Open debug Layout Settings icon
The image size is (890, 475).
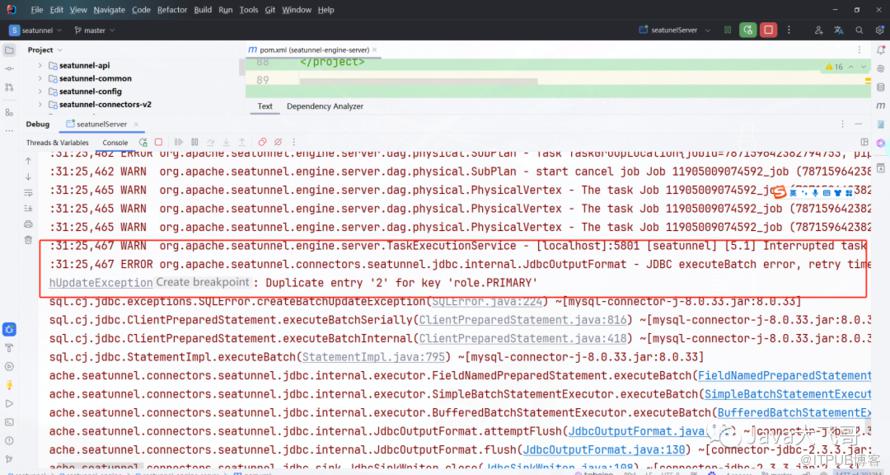point(864,142)
